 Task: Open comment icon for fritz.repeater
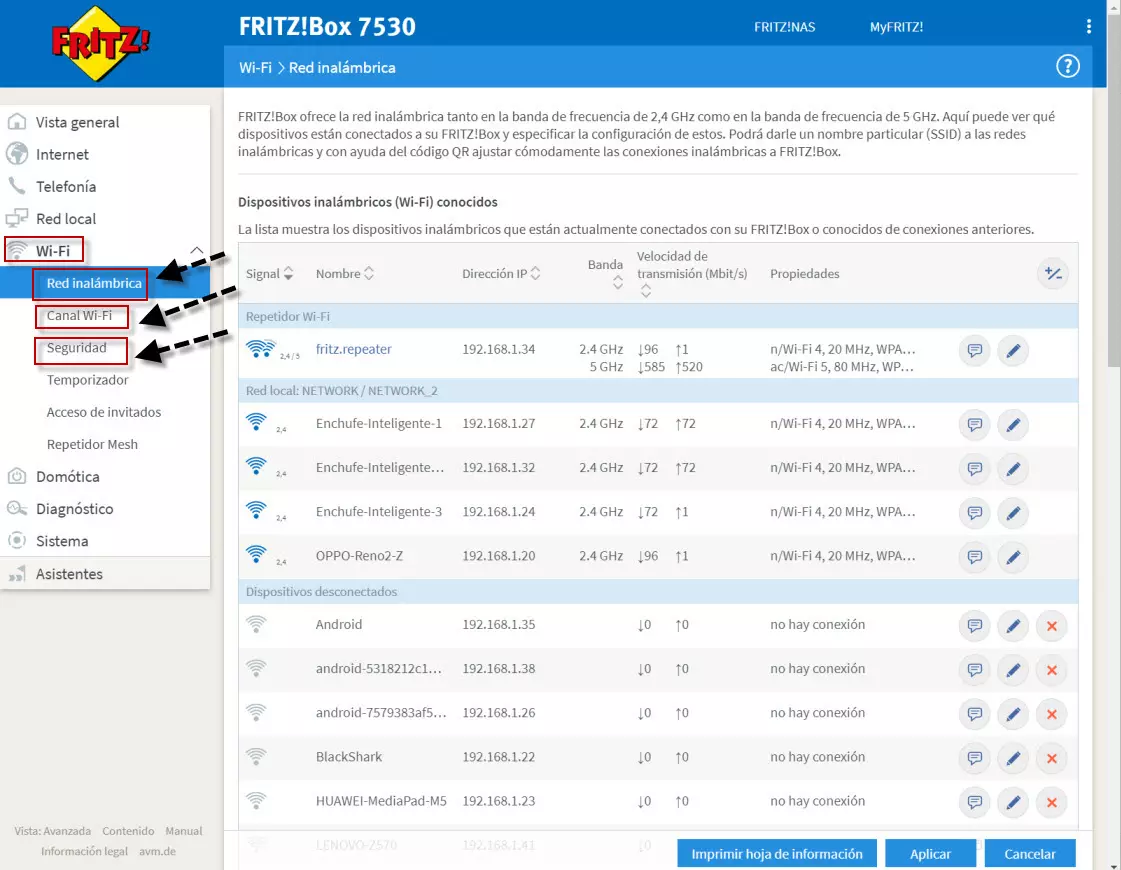pyautogui.click(x=974, y=350)
